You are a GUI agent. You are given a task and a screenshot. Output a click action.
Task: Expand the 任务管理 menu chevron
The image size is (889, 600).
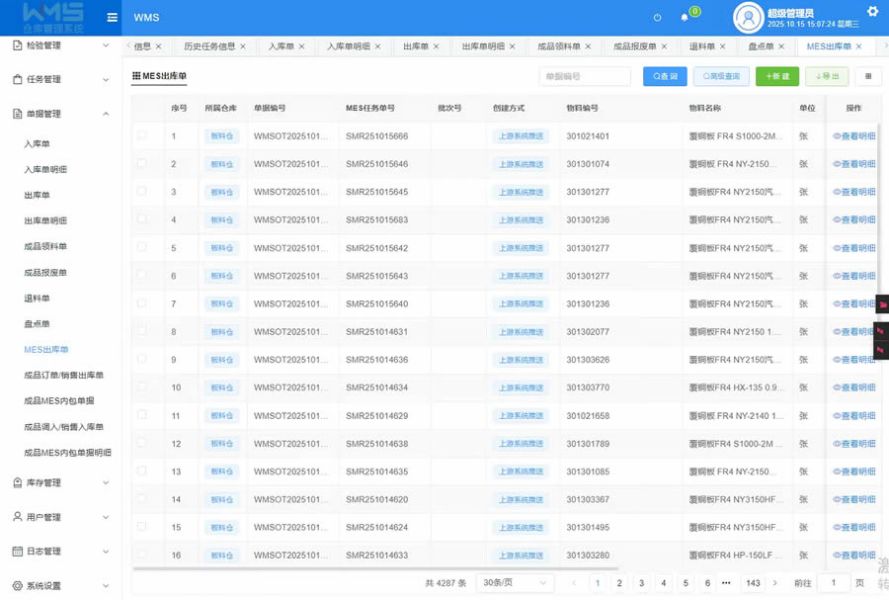pyautogui.click(x=106, y=80)
